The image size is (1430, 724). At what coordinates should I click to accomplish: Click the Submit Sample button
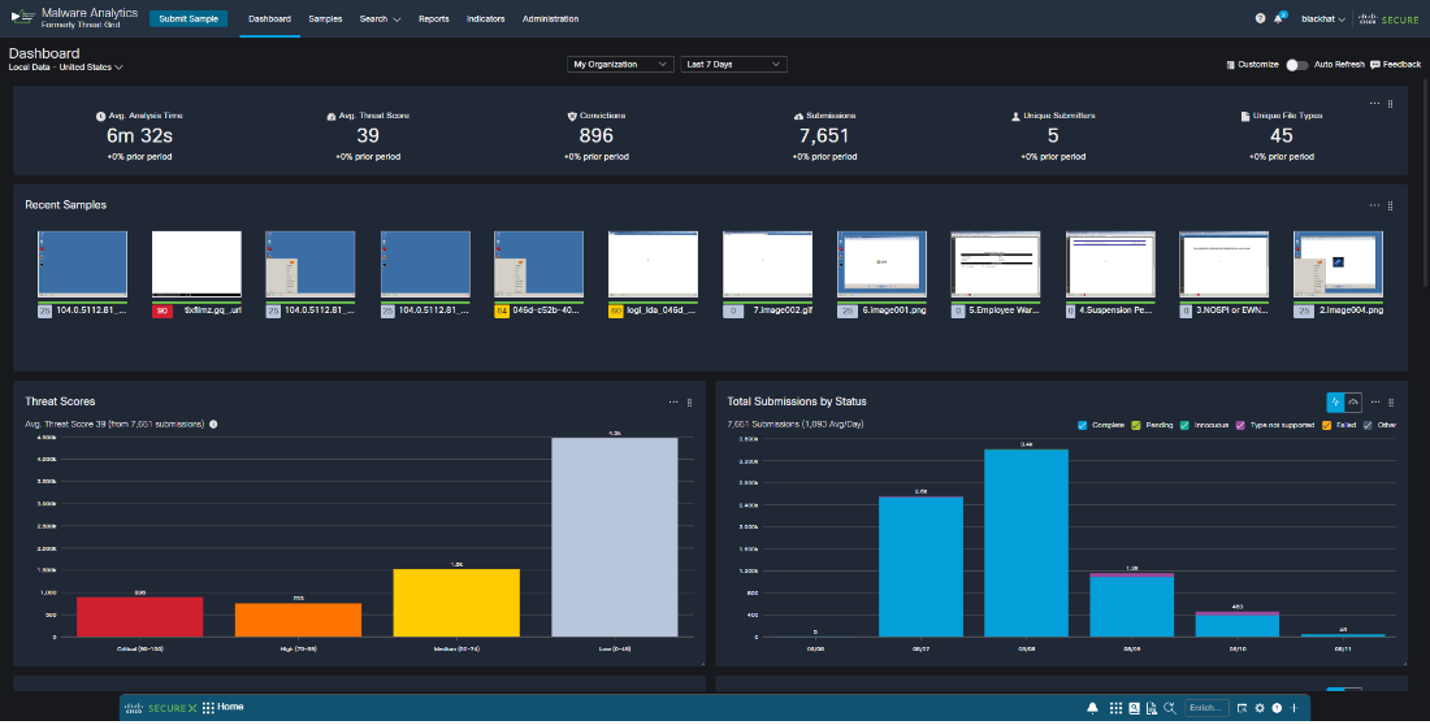tap(188, 19)
